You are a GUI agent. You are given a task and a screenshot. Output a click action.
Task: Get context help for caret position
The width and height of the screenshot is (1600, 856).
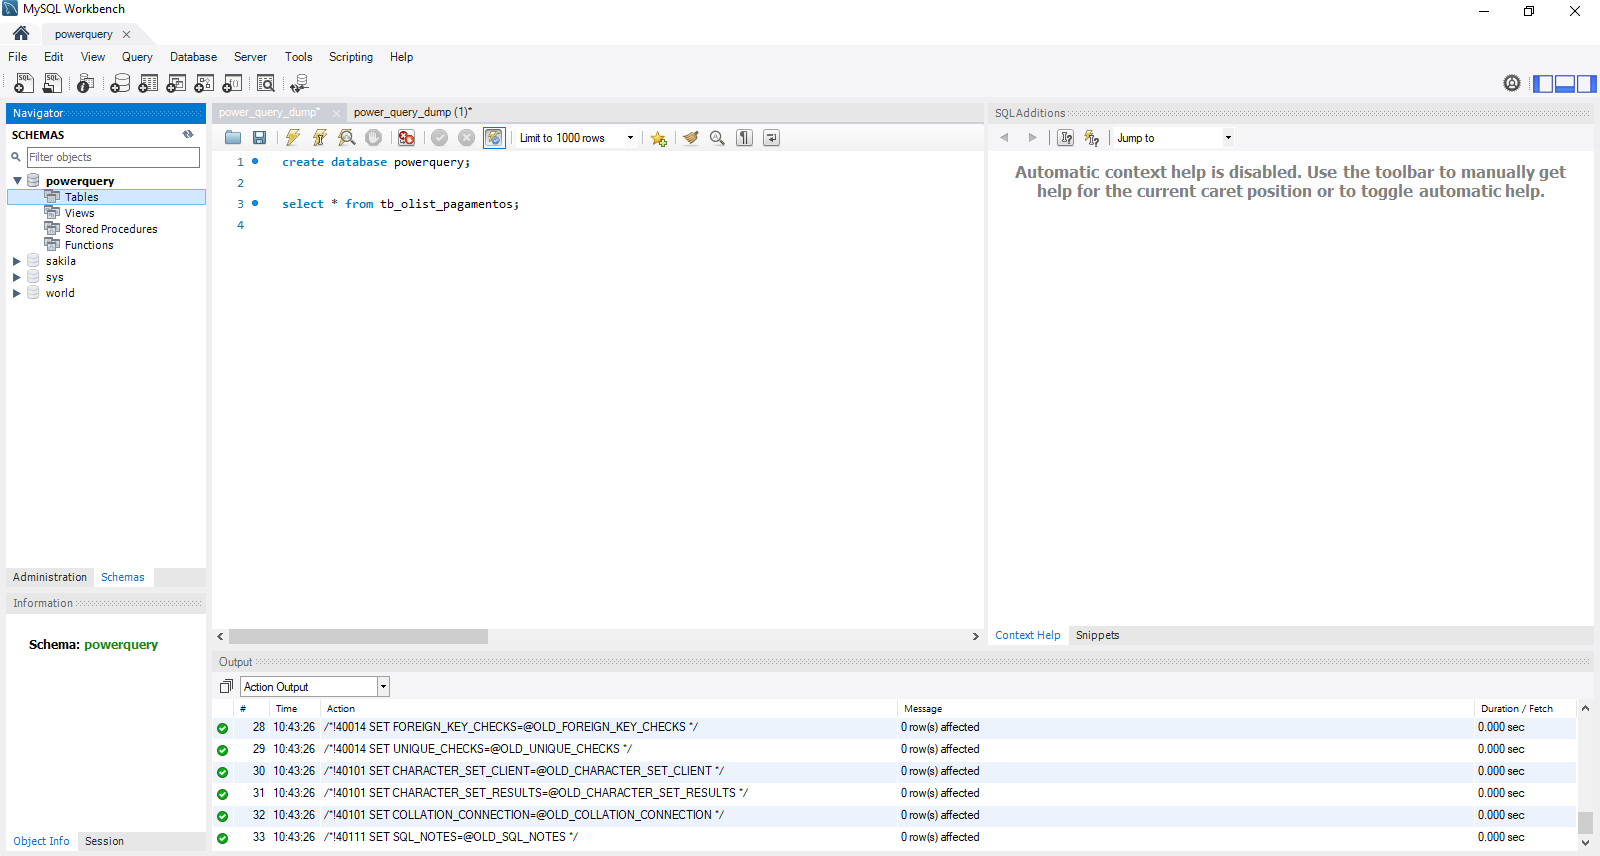(1066, 138)
